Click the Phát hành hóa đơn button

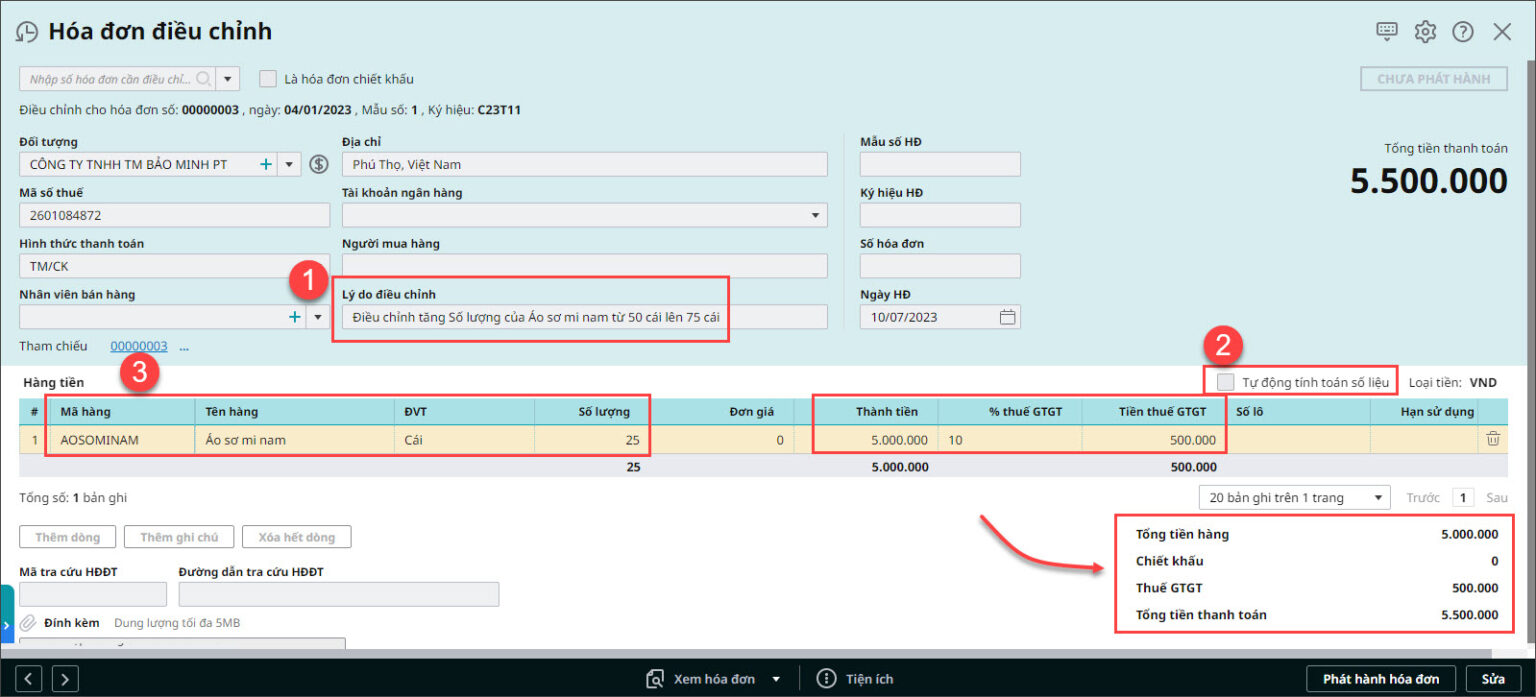tap(1381, 679)
